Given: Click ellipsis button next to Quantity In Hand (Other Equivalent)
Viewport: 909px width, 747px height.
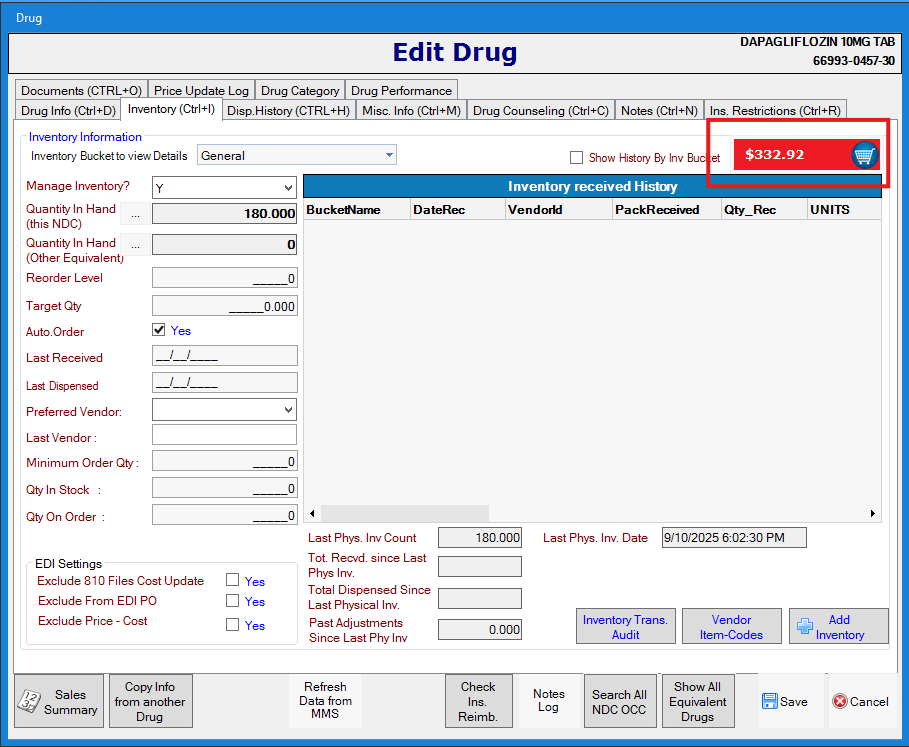Looking at the screenshot, I should point(136,245).
